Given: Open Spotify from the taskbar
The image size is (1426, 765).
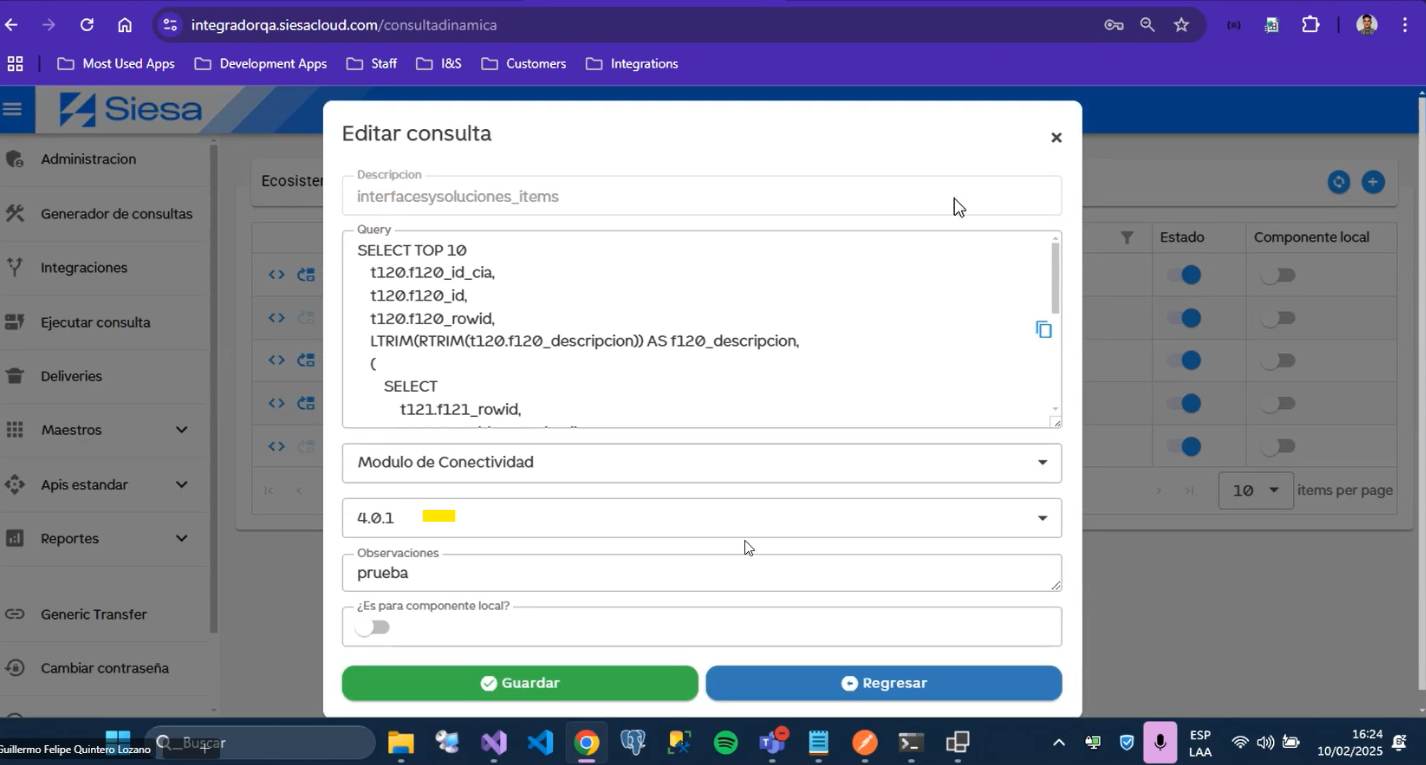Looking at the screenshot, I should tap(724, 742).
